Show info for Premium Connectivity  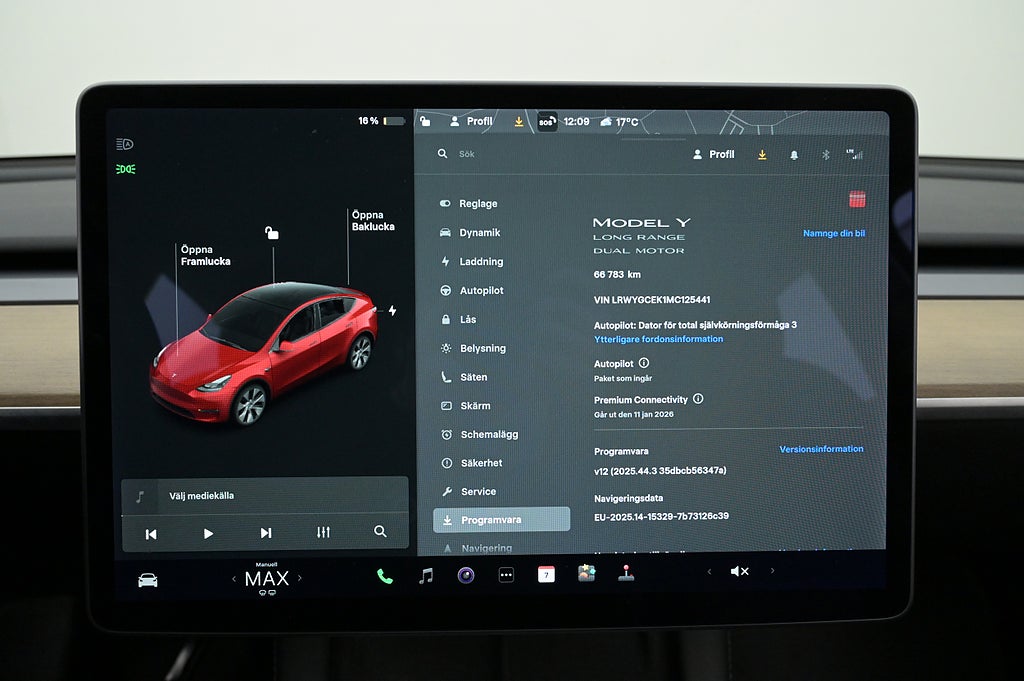698,399
